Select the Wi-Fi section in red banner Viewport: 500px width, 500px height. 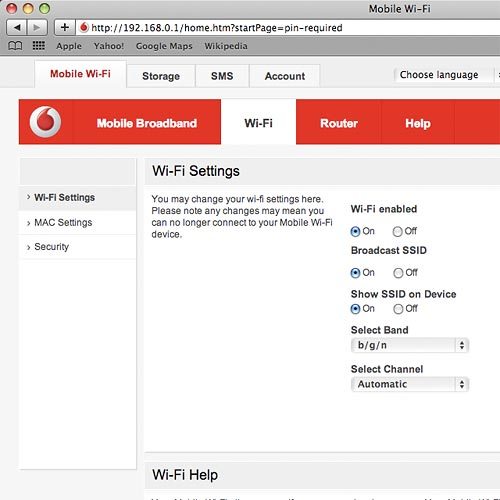point(258,123)
